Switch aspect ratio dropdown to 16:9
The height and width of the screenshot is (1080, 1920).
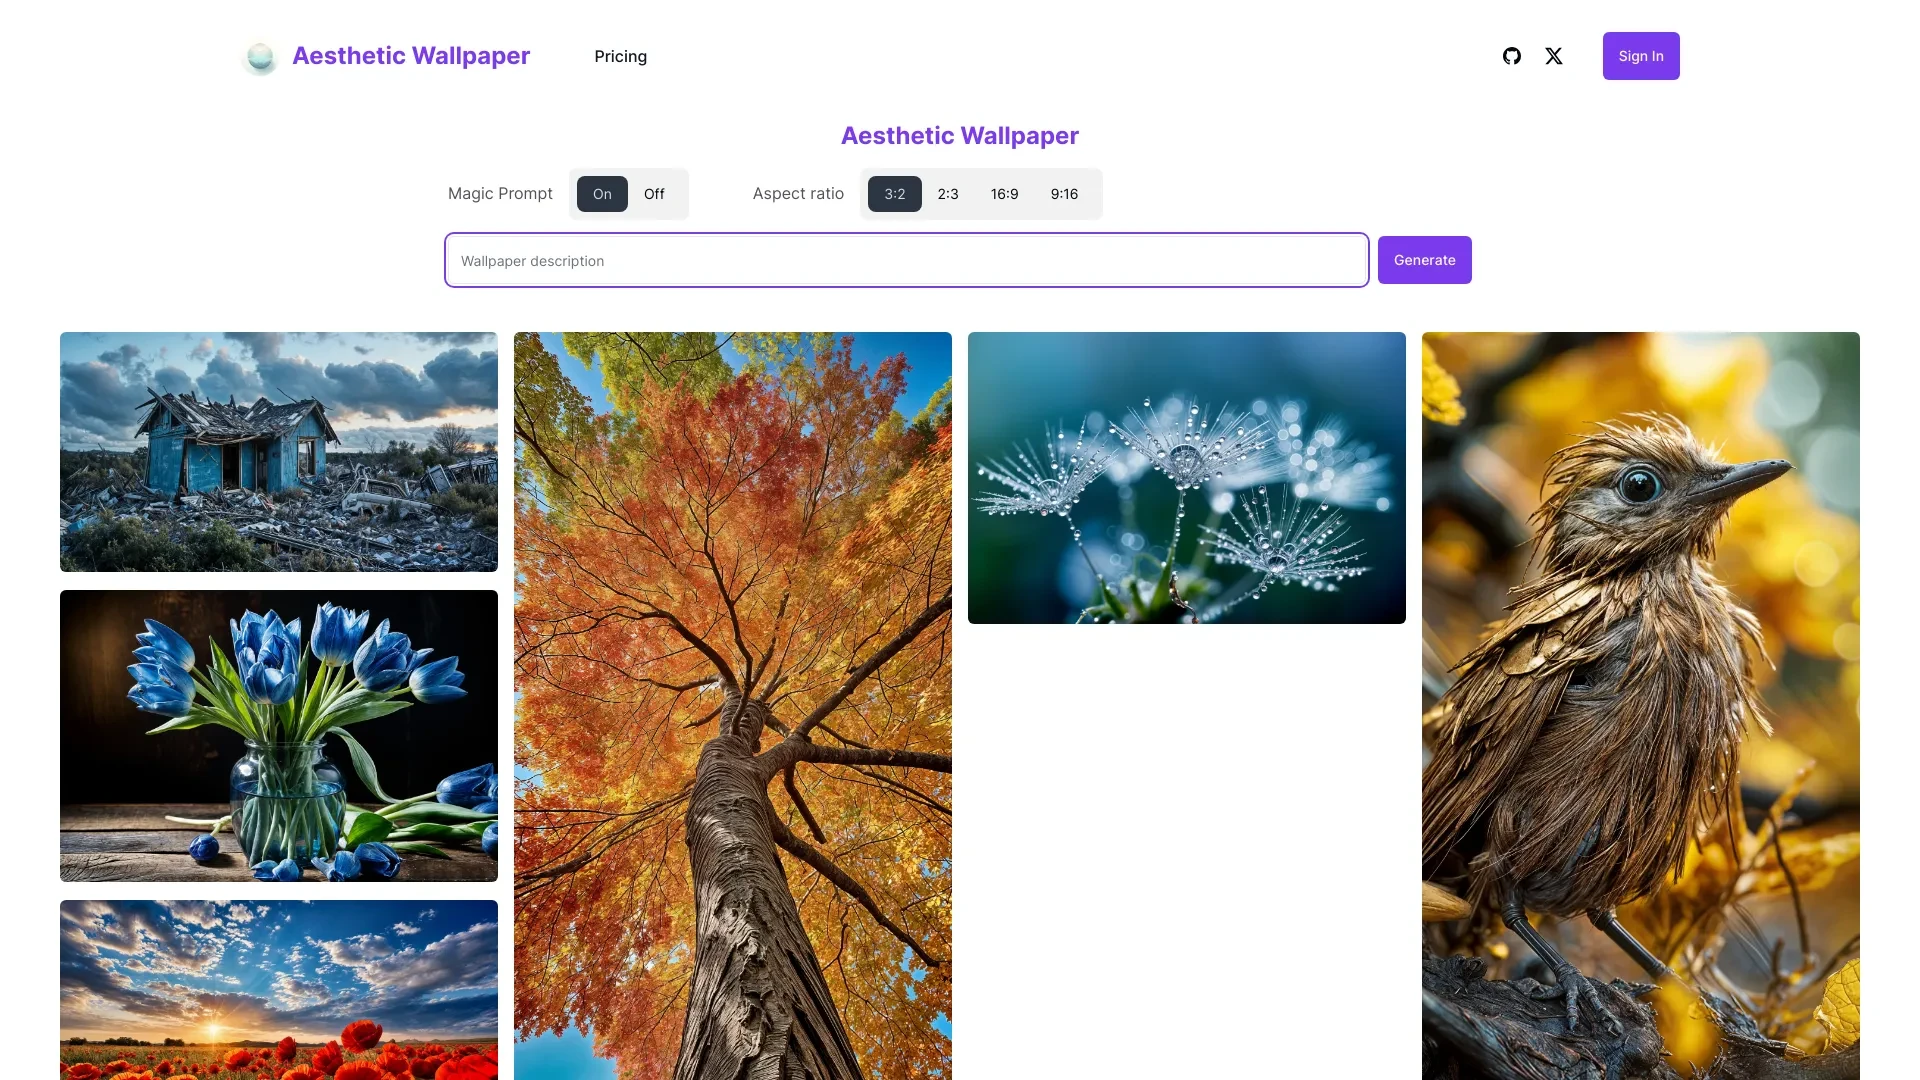point(1004,194)
